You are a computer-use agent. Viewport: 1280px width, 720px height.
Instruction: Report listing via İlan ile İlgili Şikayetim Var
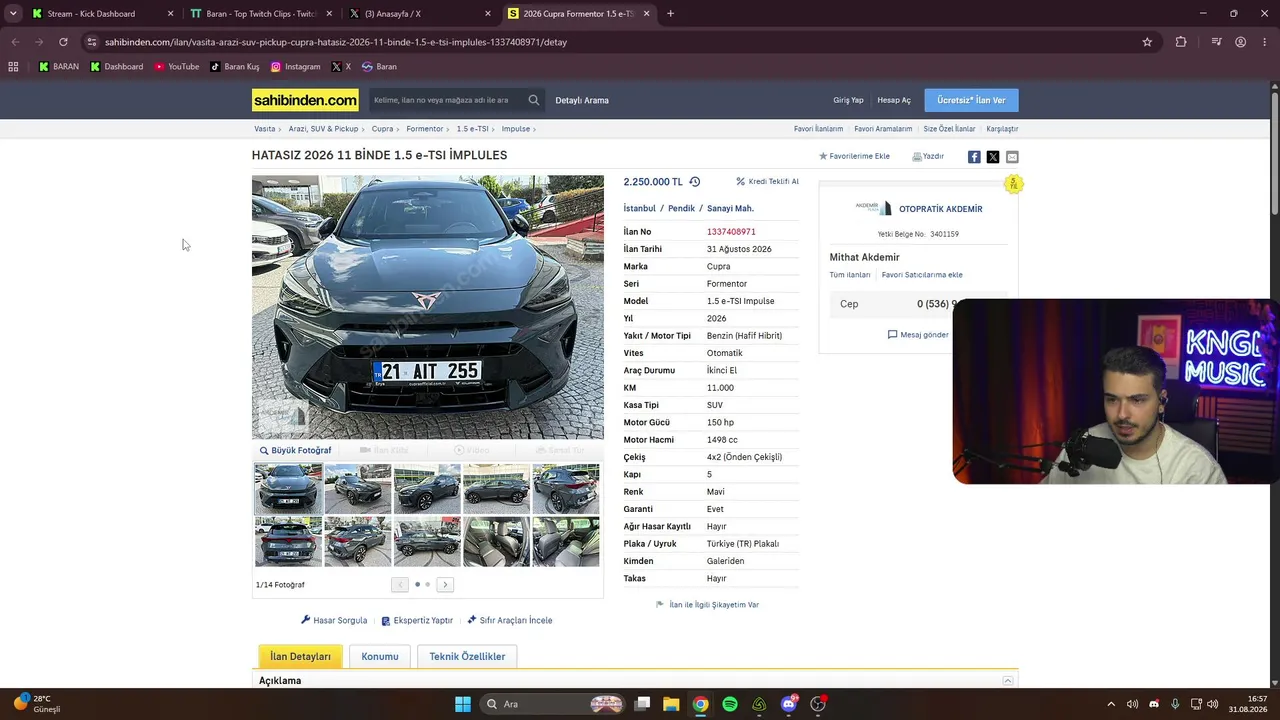(707, 605)
